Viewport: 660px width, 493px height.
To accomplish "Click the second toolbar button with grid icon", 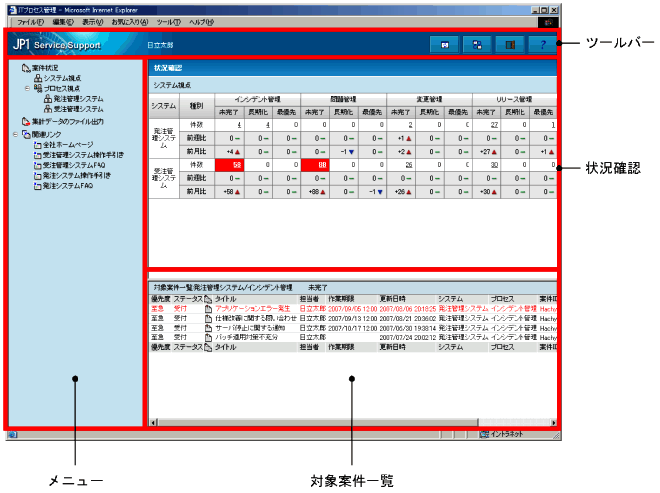I will [x=477, y=45].
